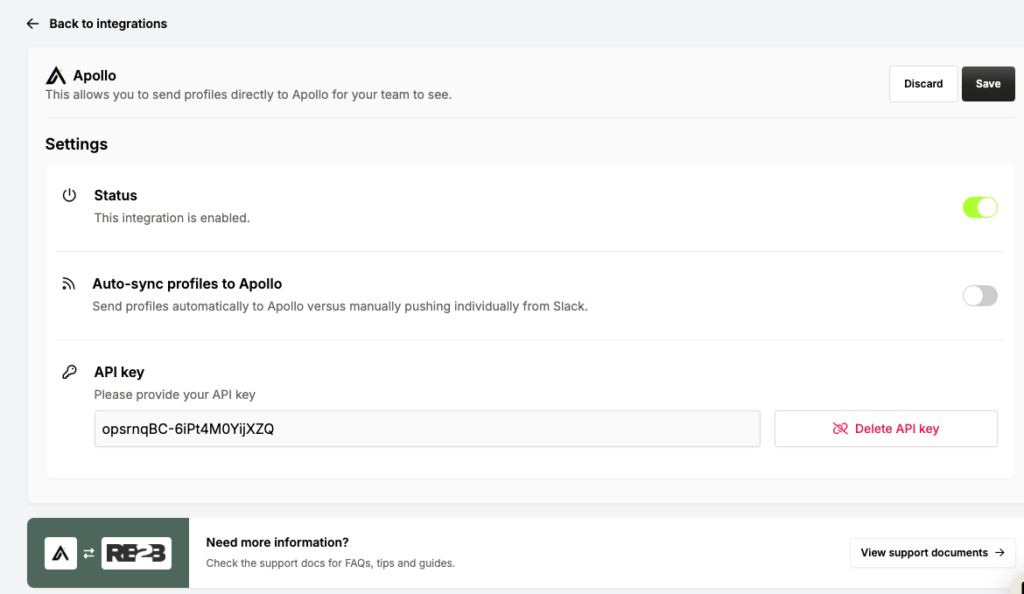Click the arrow in View support documents
The image size is (1024, 594).
click(999, 552)
